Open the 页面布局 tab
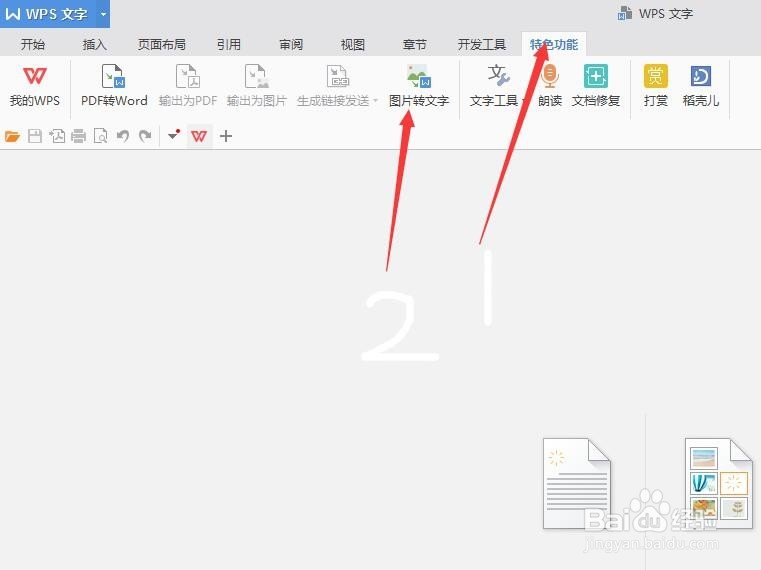Viewport: 761px width, 570px height. (162, 45)
